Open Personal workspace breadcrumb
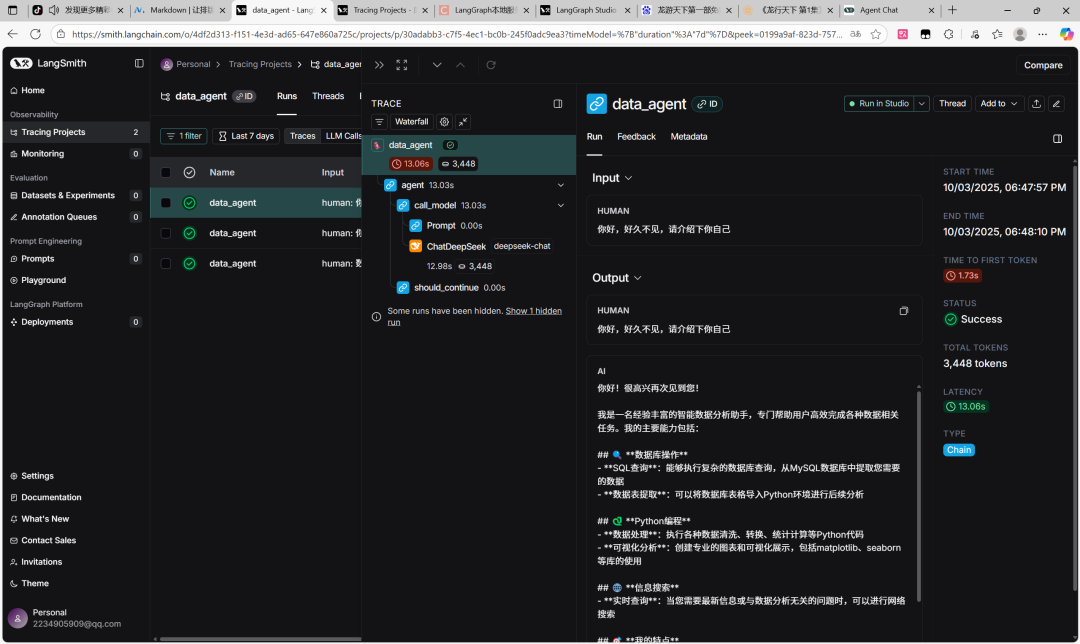Viewport: 1080px width, 644px height. coord(186,64)
